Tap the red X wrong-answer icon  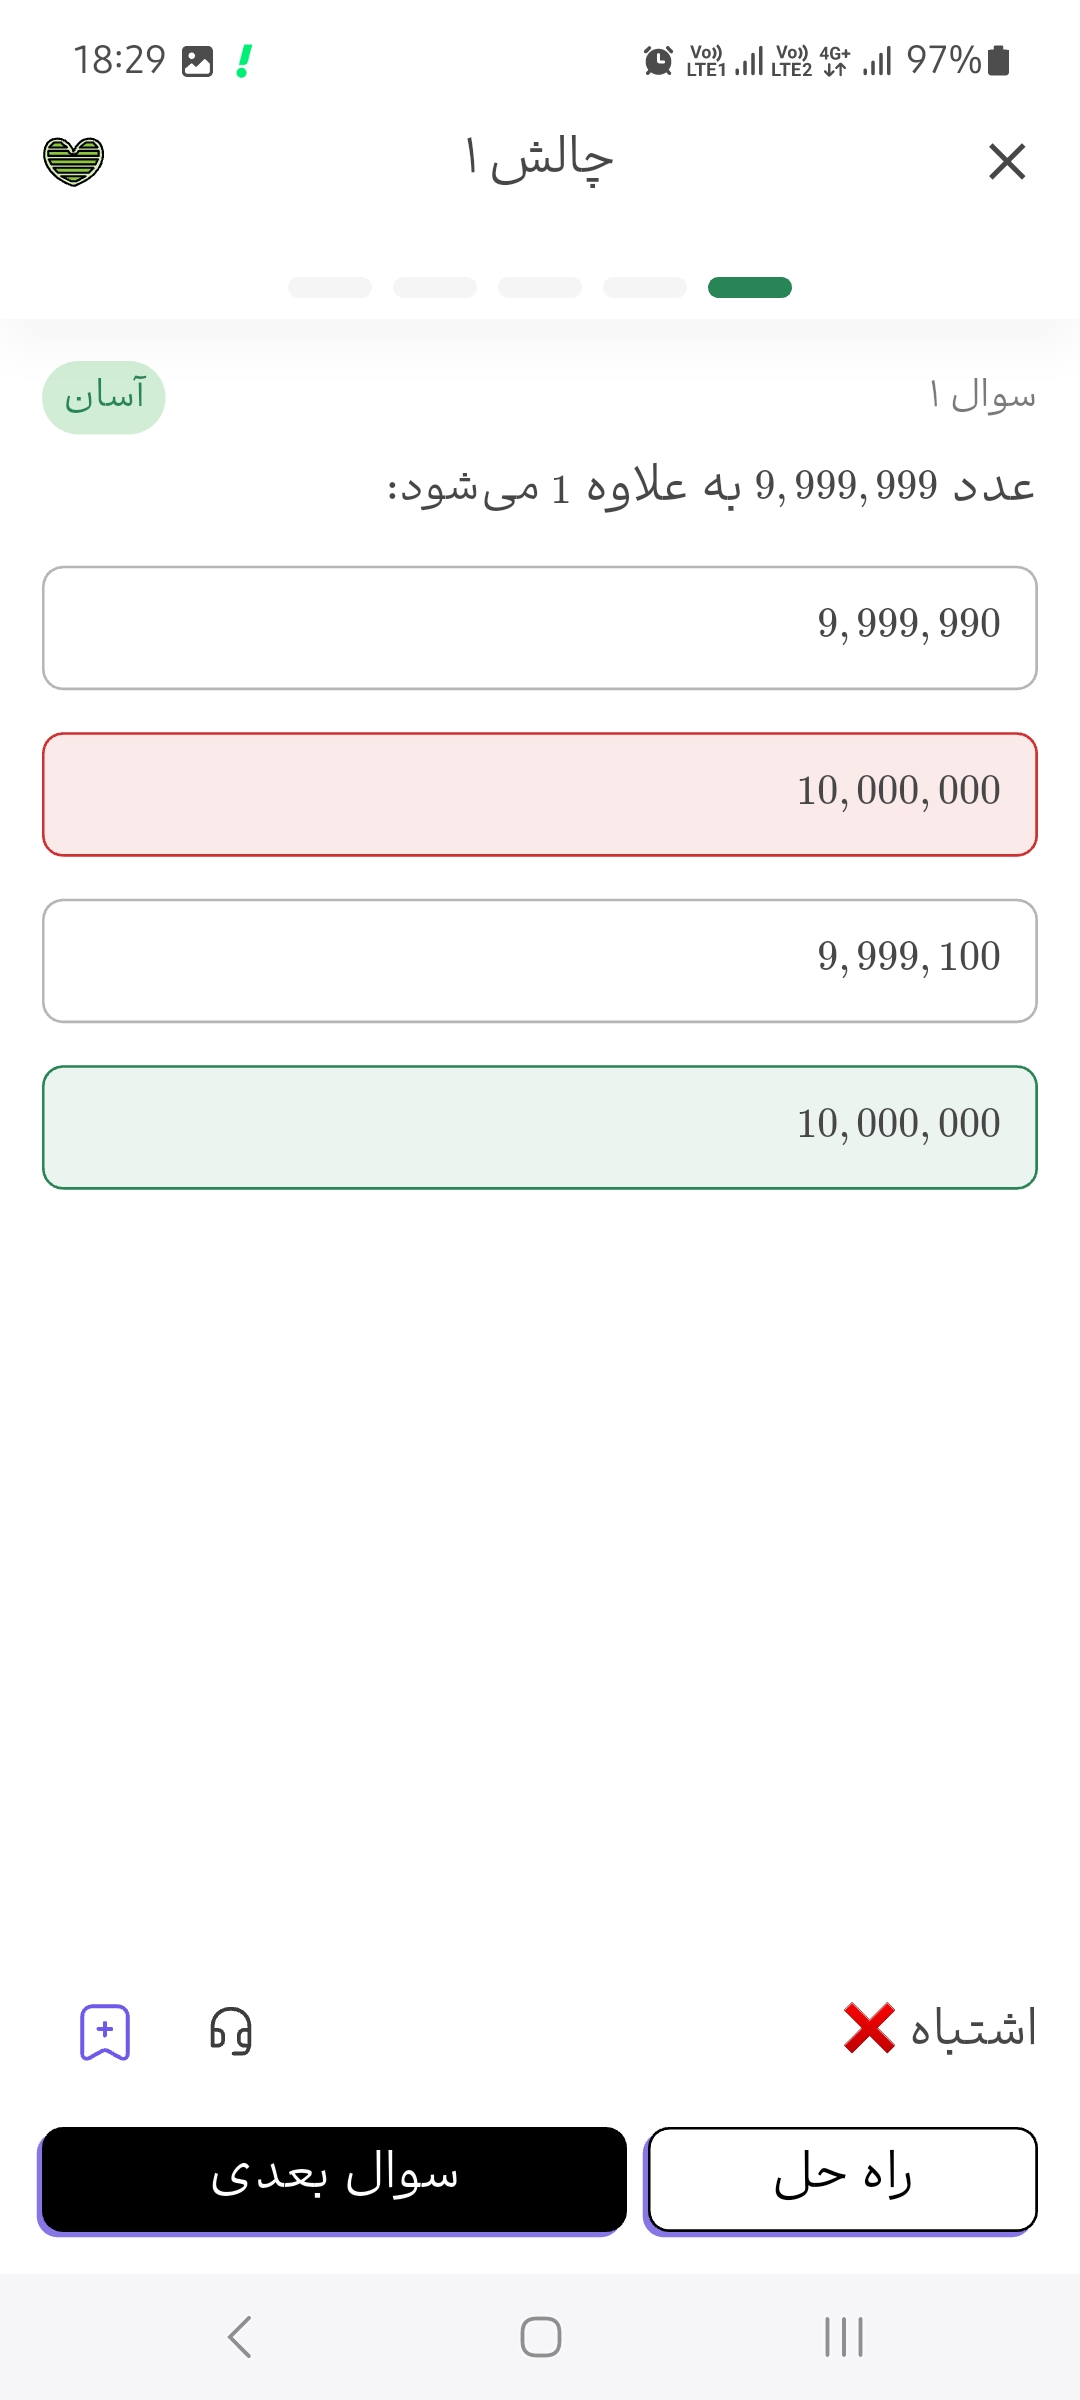coord(868,2028)
